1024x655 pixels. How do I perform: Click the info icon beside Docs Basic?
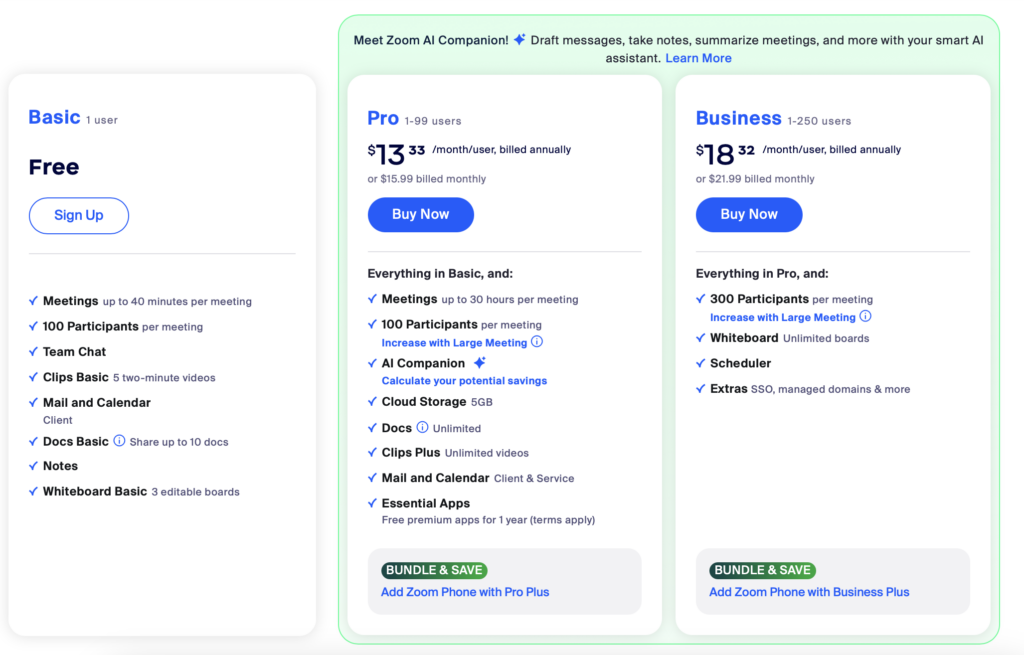coord(119,441)
